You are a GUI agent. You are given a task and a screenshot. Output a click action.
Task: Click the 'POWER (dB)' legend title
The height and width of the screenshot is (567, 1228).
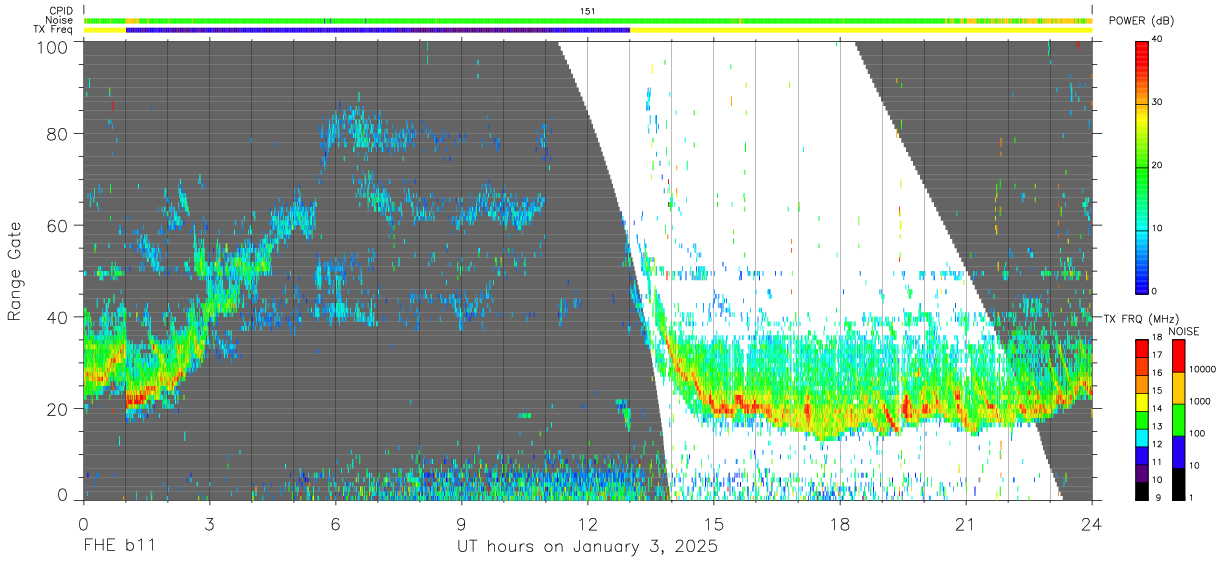1142,21
